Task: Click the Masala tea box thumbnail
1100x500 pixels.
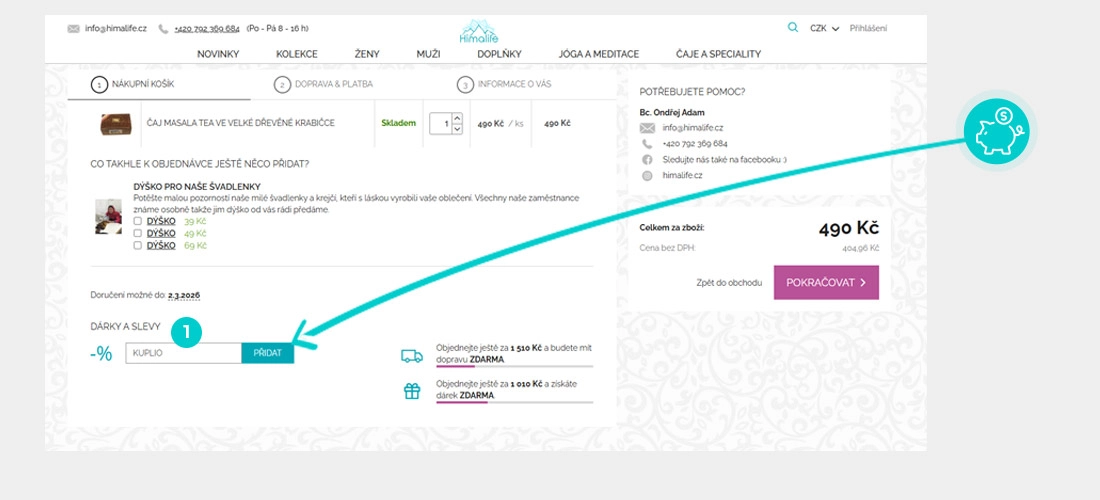Action: (115, 124)
